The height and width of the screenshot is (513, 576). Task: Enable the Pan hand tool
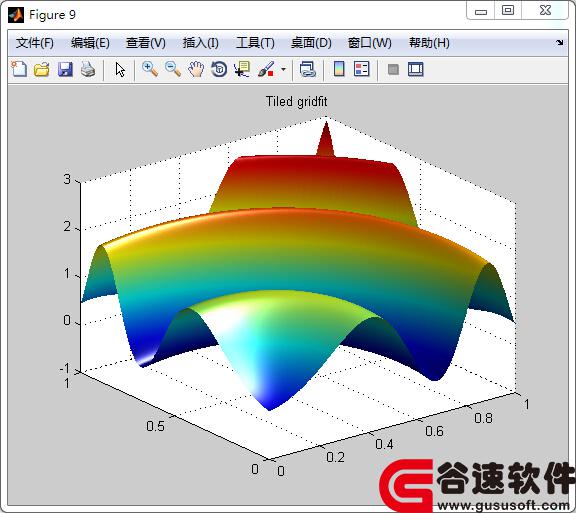click(x=196, y=69)
